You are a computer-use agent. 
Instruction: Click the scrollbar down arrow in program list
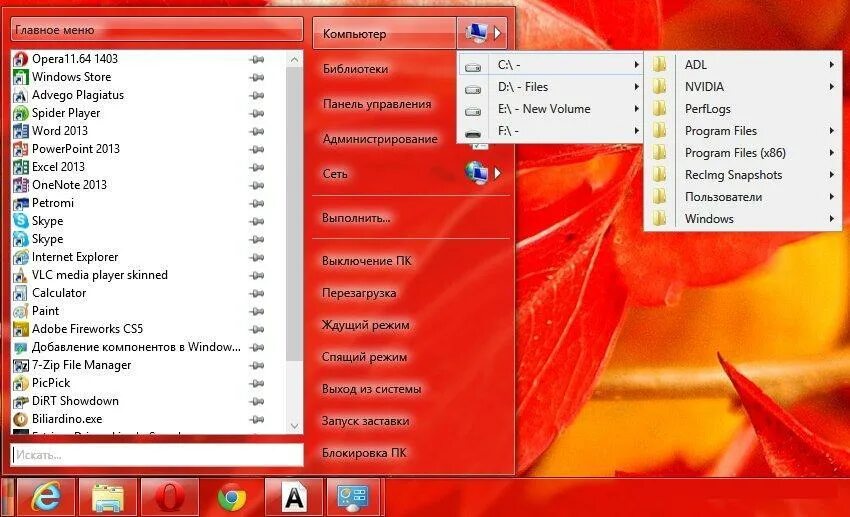(x=294, y=426)
